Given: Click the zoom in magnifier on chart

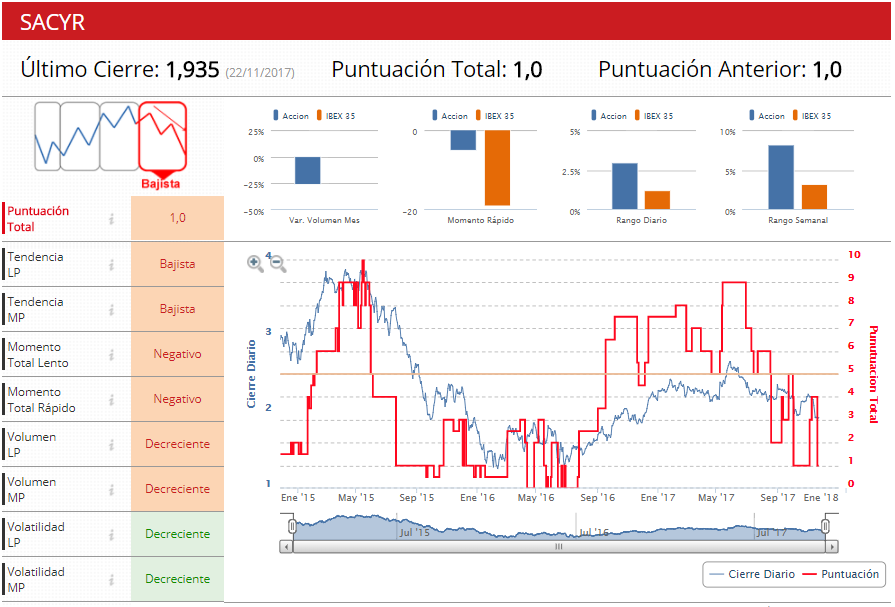Looking at the screenshot, I should pyautogui.click(x=255, y=264).
